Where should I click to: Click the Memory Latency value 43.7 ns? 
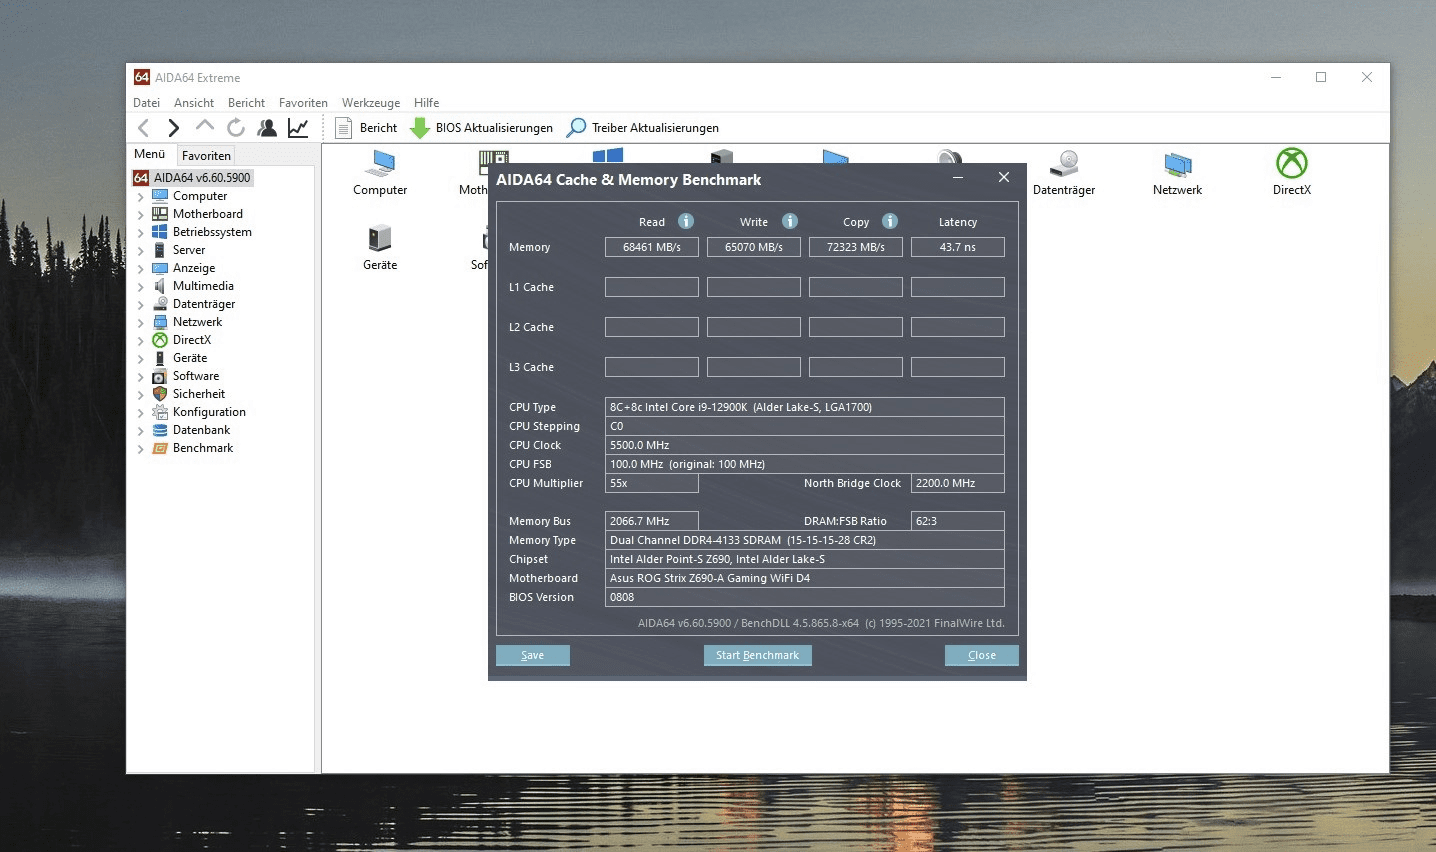tap(958, 247)
